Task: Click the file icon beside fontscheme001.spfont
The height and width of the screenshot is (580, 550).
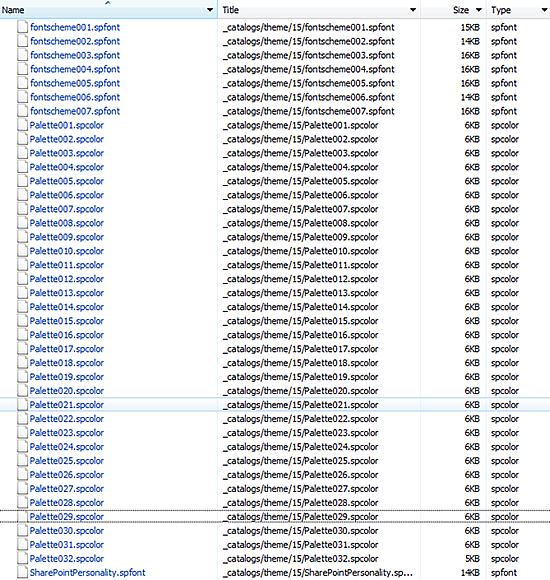Action: 22,27
